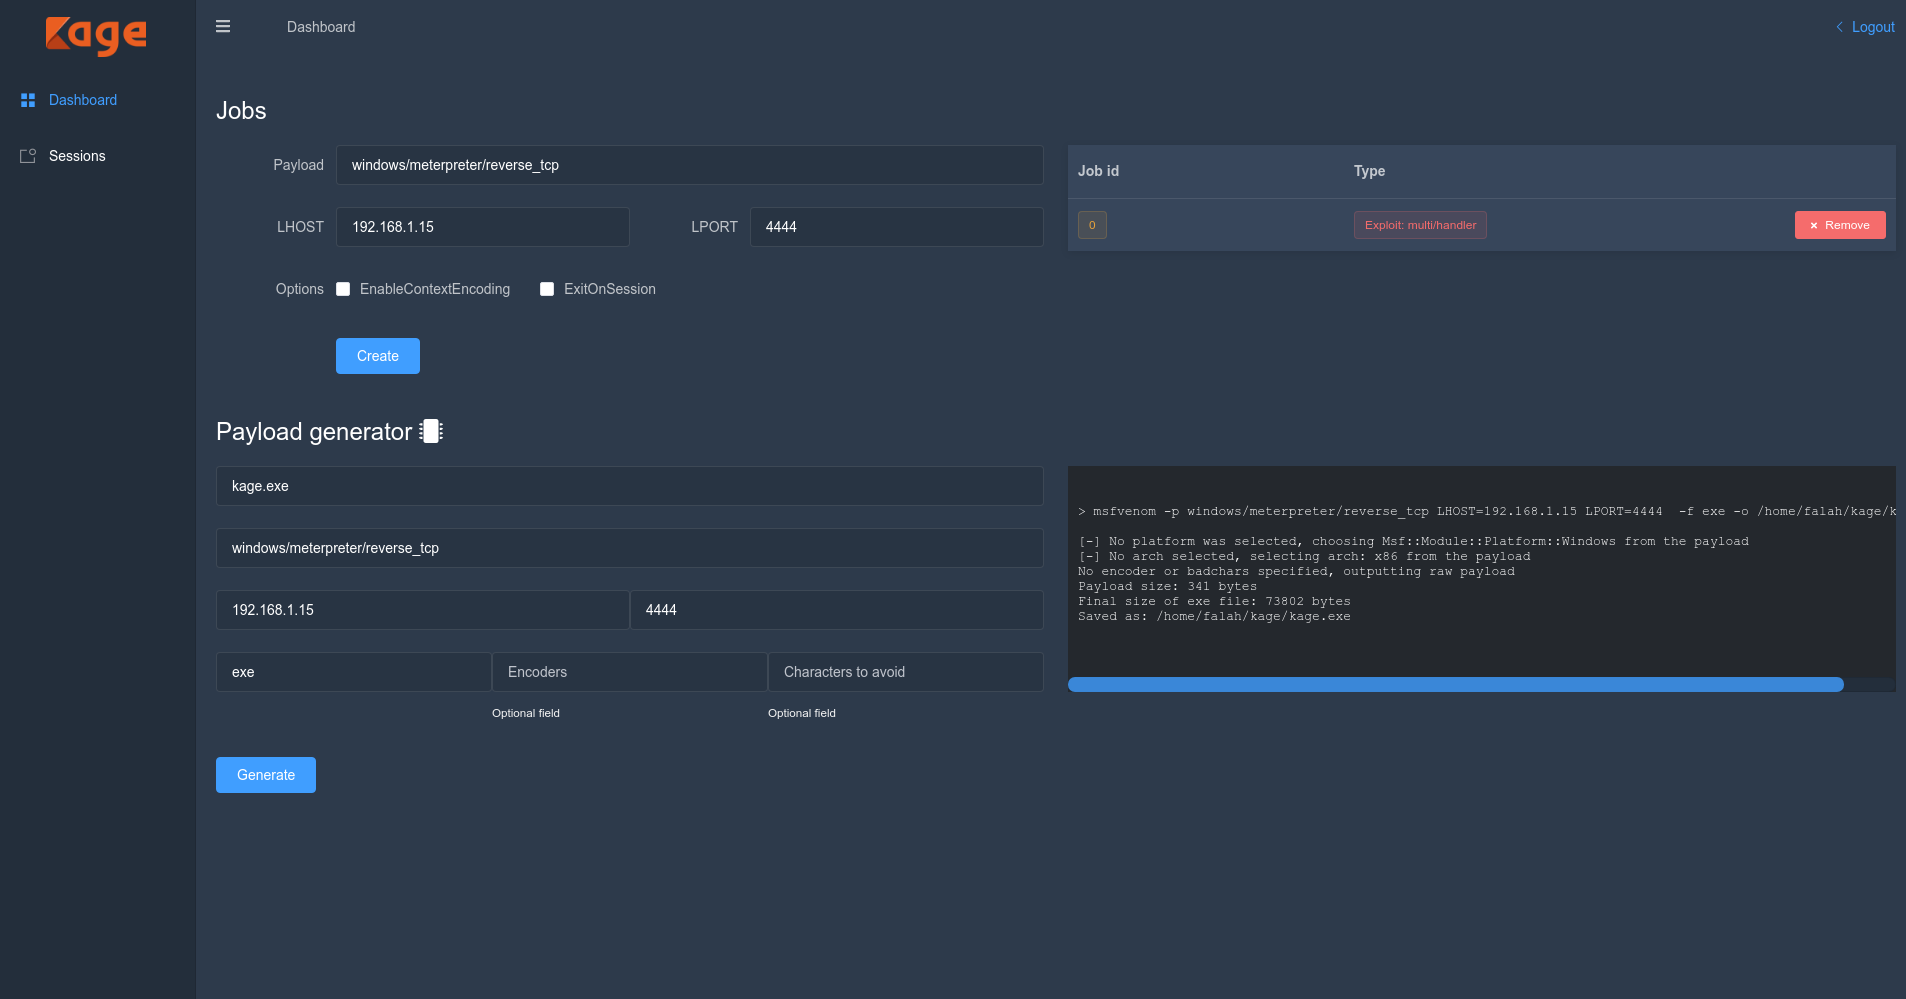Screen dimensions: 1906x999
Task: Click the msfvenom command line in console
Action: (x=1487, y=511)
